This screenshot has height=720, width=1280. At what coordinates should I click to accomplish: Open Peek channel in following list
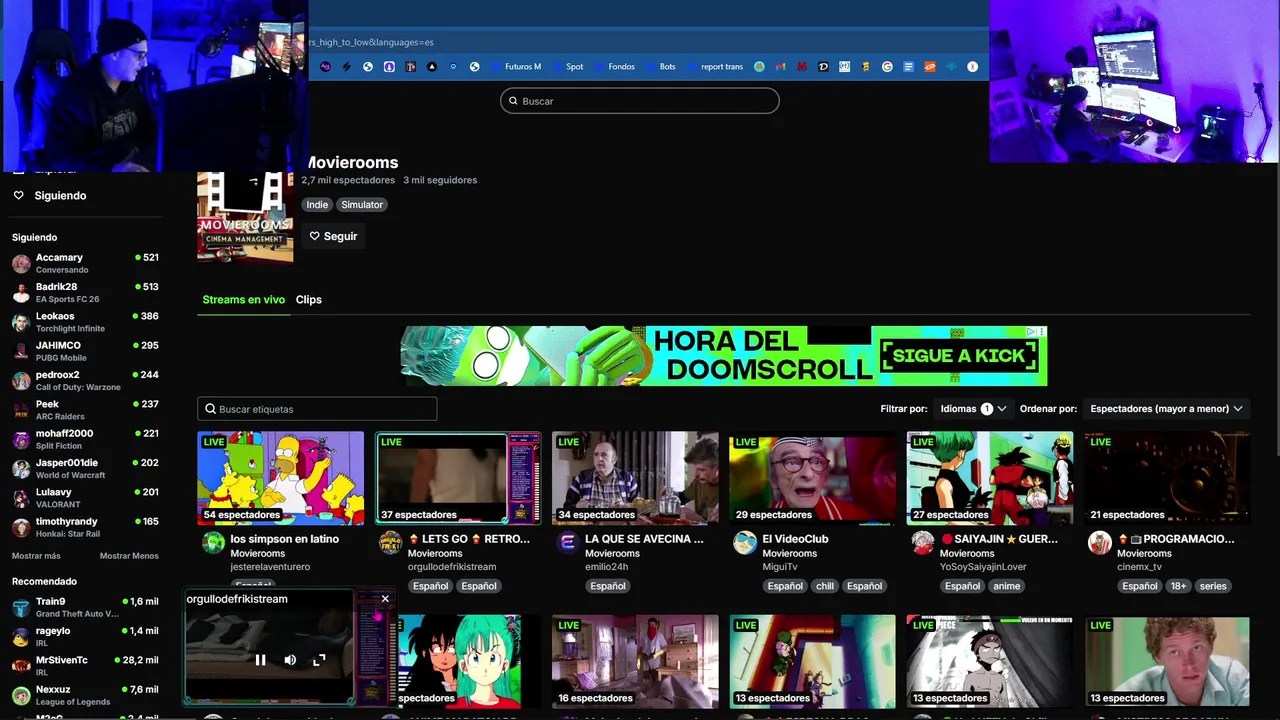(85, 410)
